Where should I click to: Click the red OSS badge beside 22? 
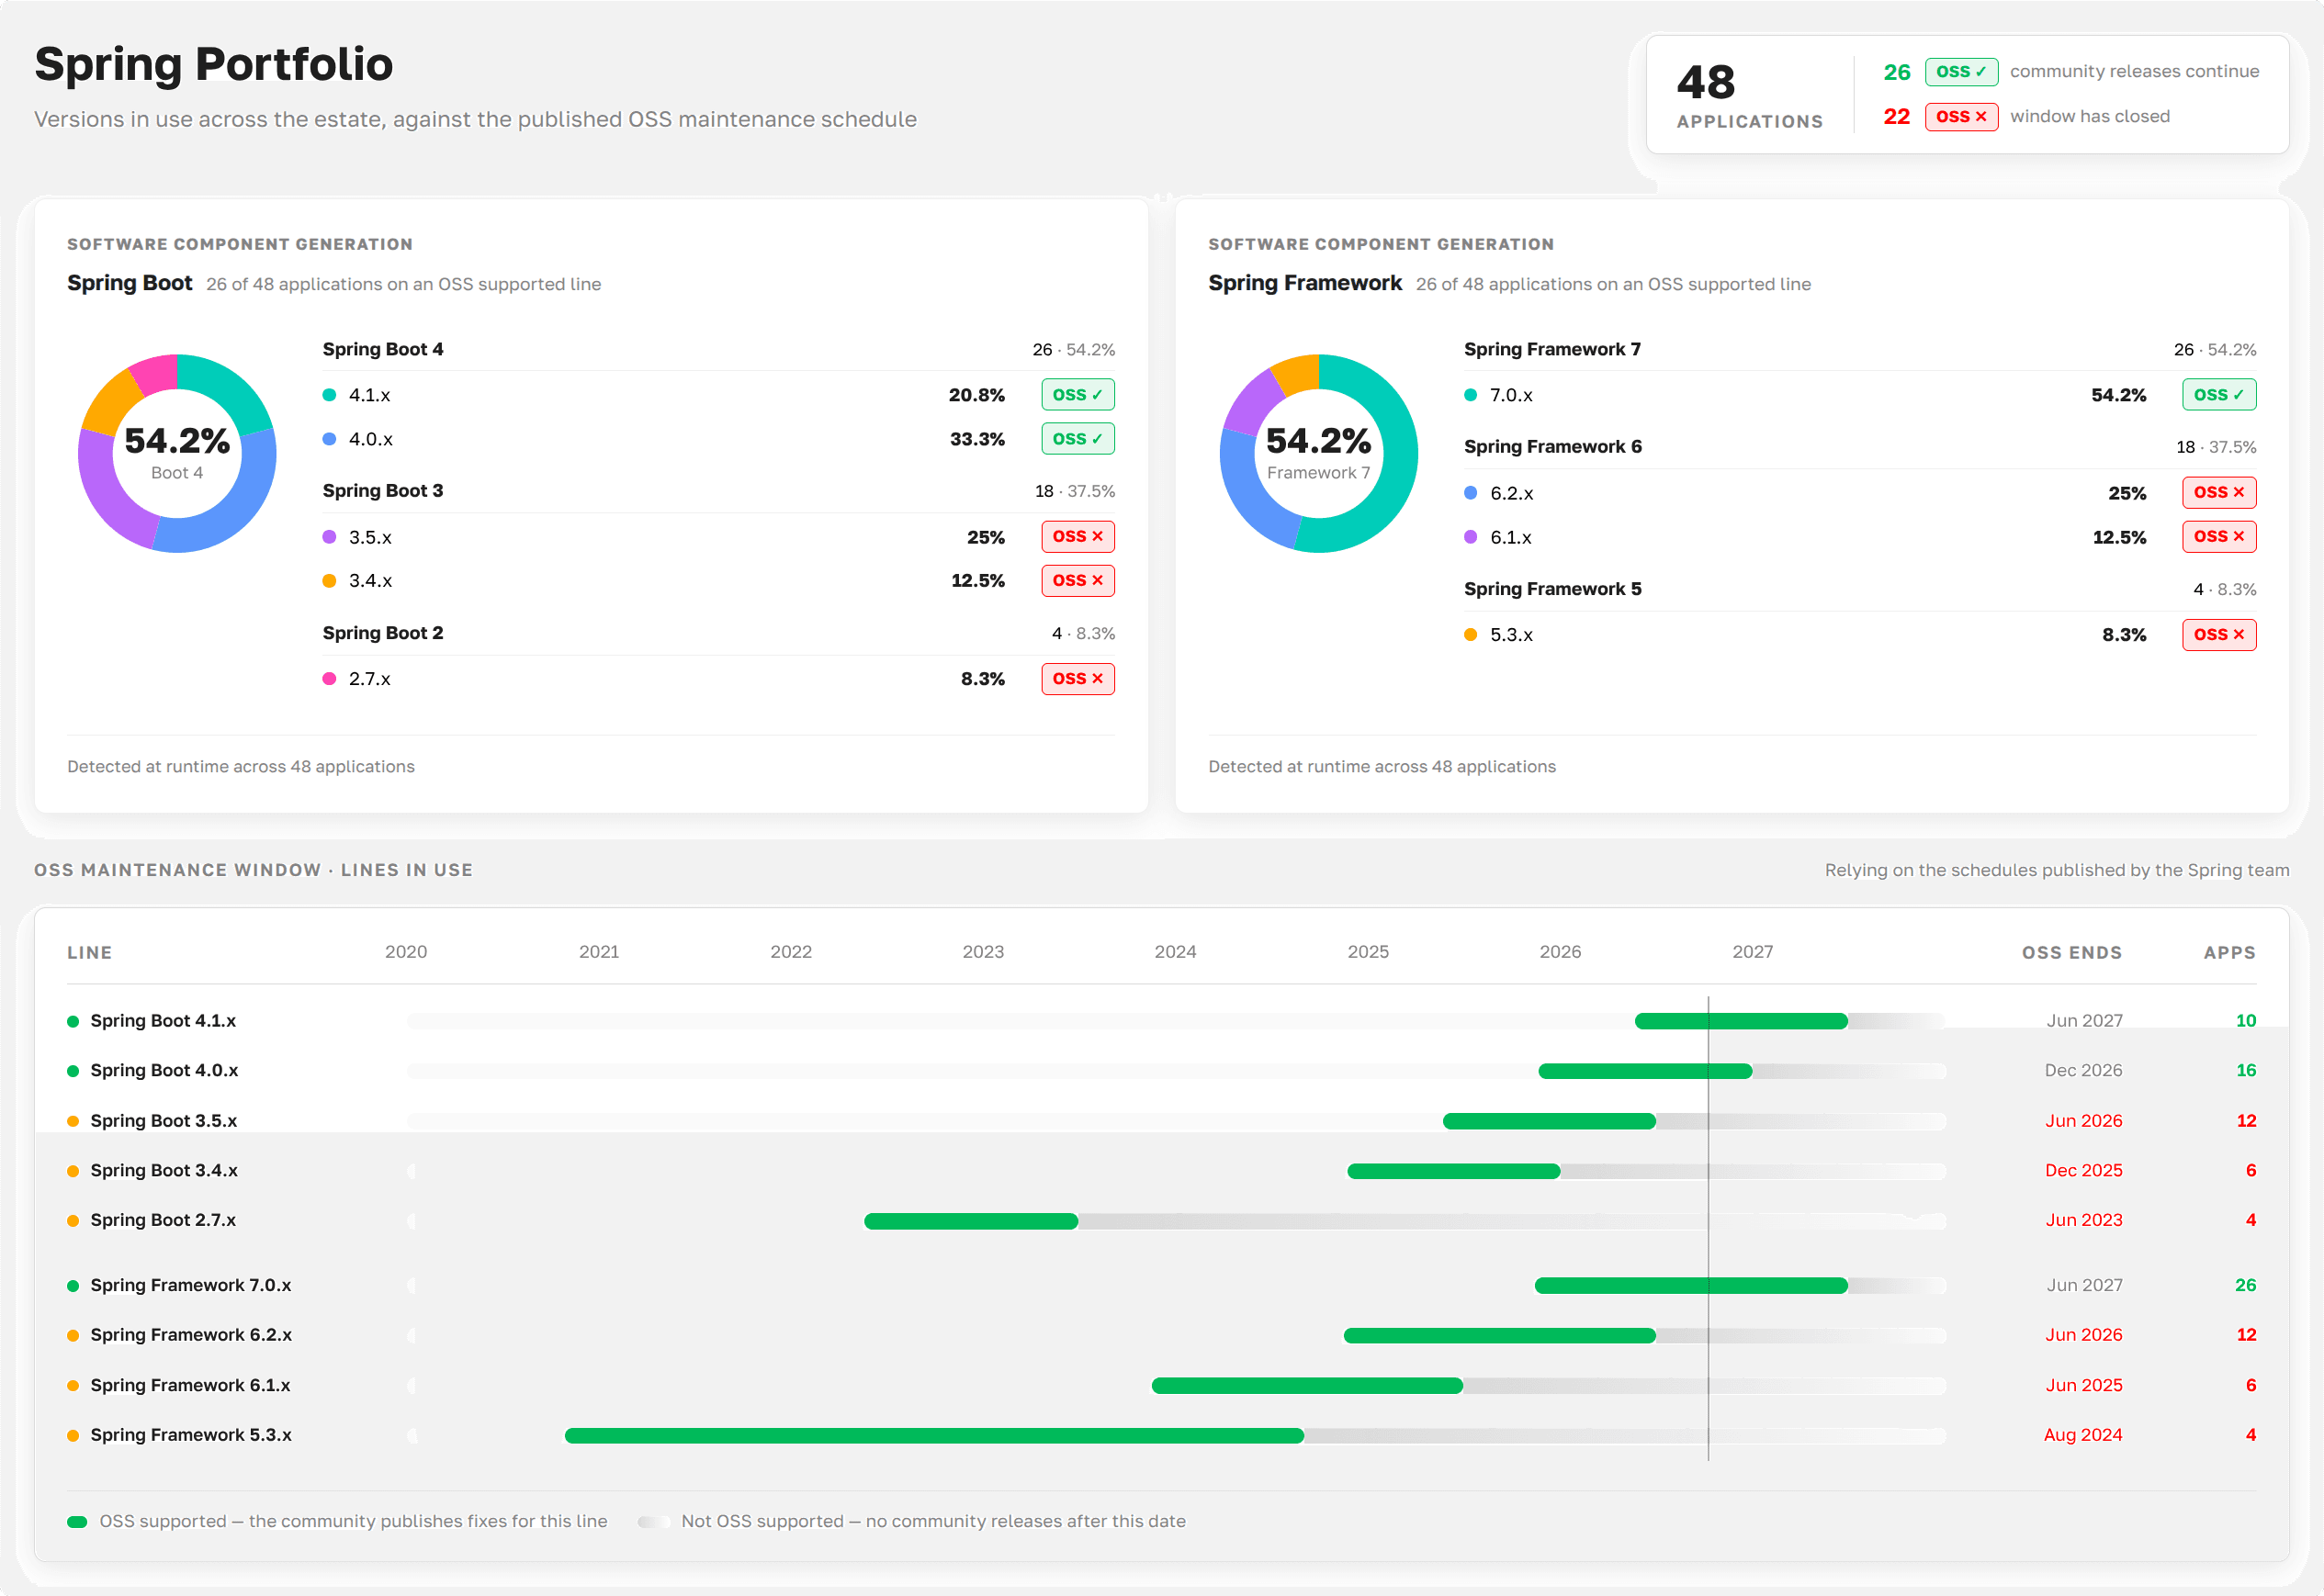1960,116
